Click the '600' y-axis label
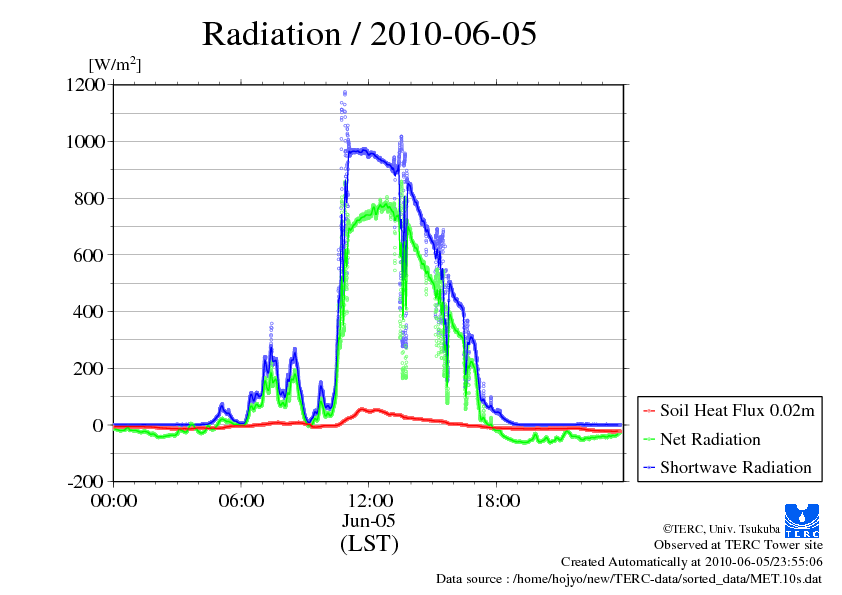The image size is (842, 595). click(x=89, y=255)
